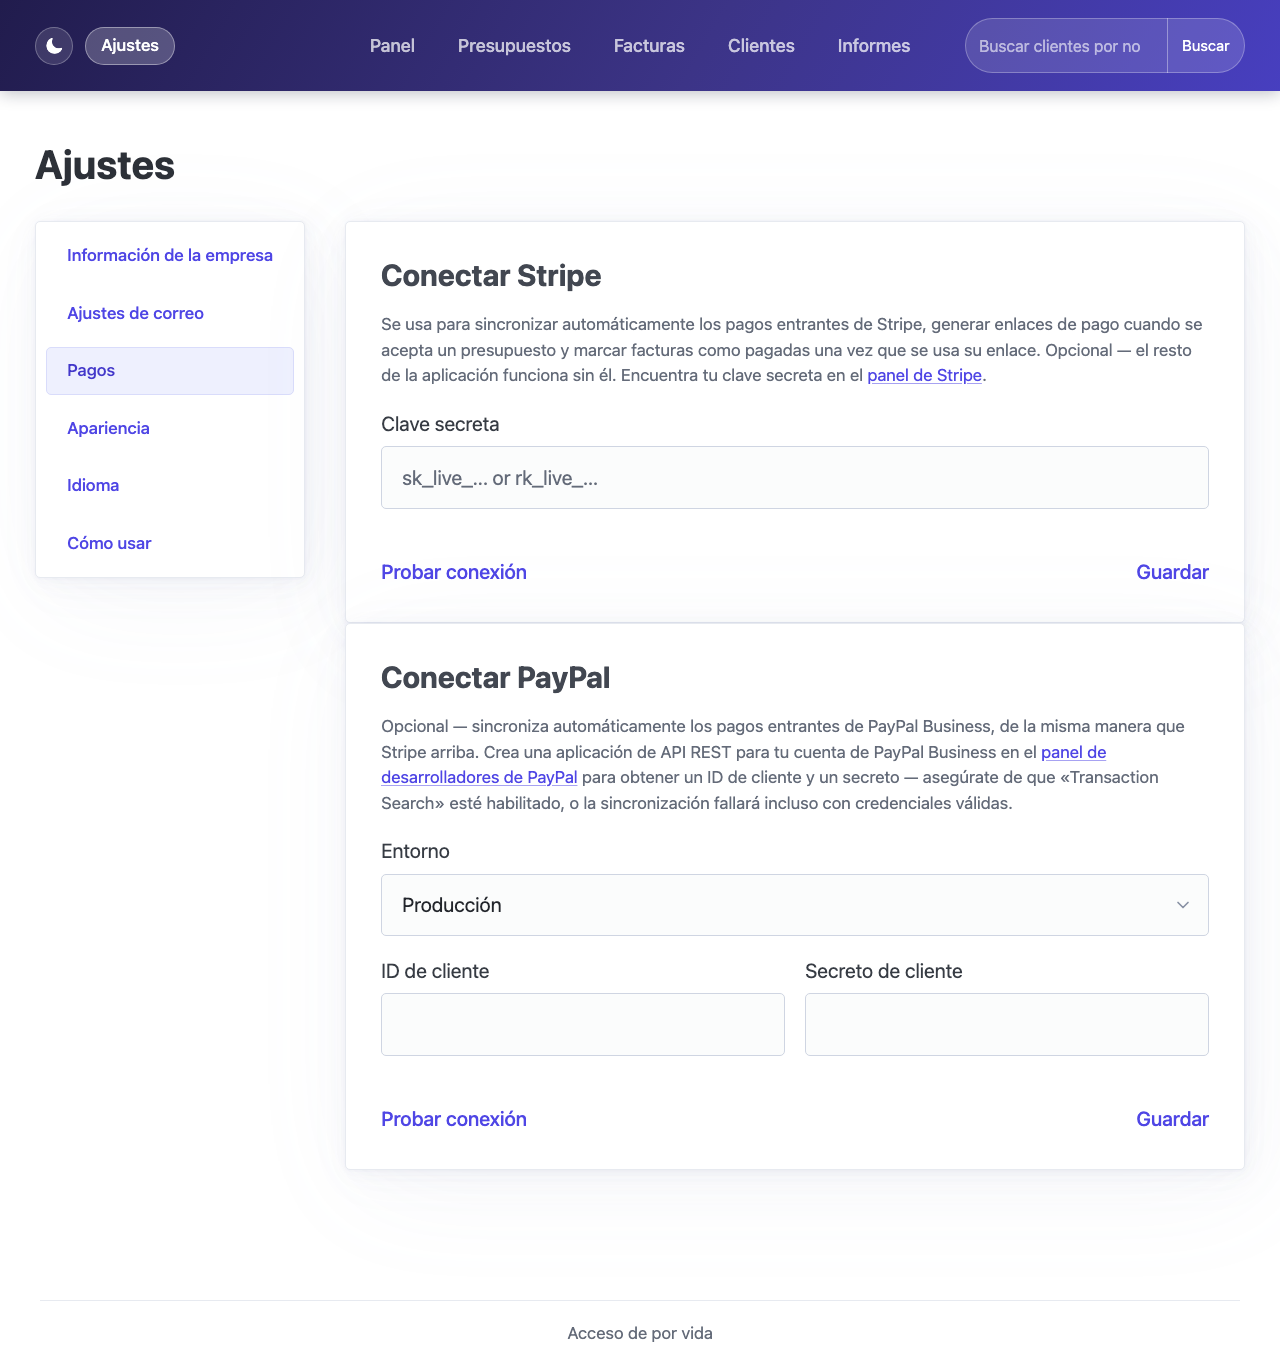
Task: Open Informes from the top nav
Action: 874,46
